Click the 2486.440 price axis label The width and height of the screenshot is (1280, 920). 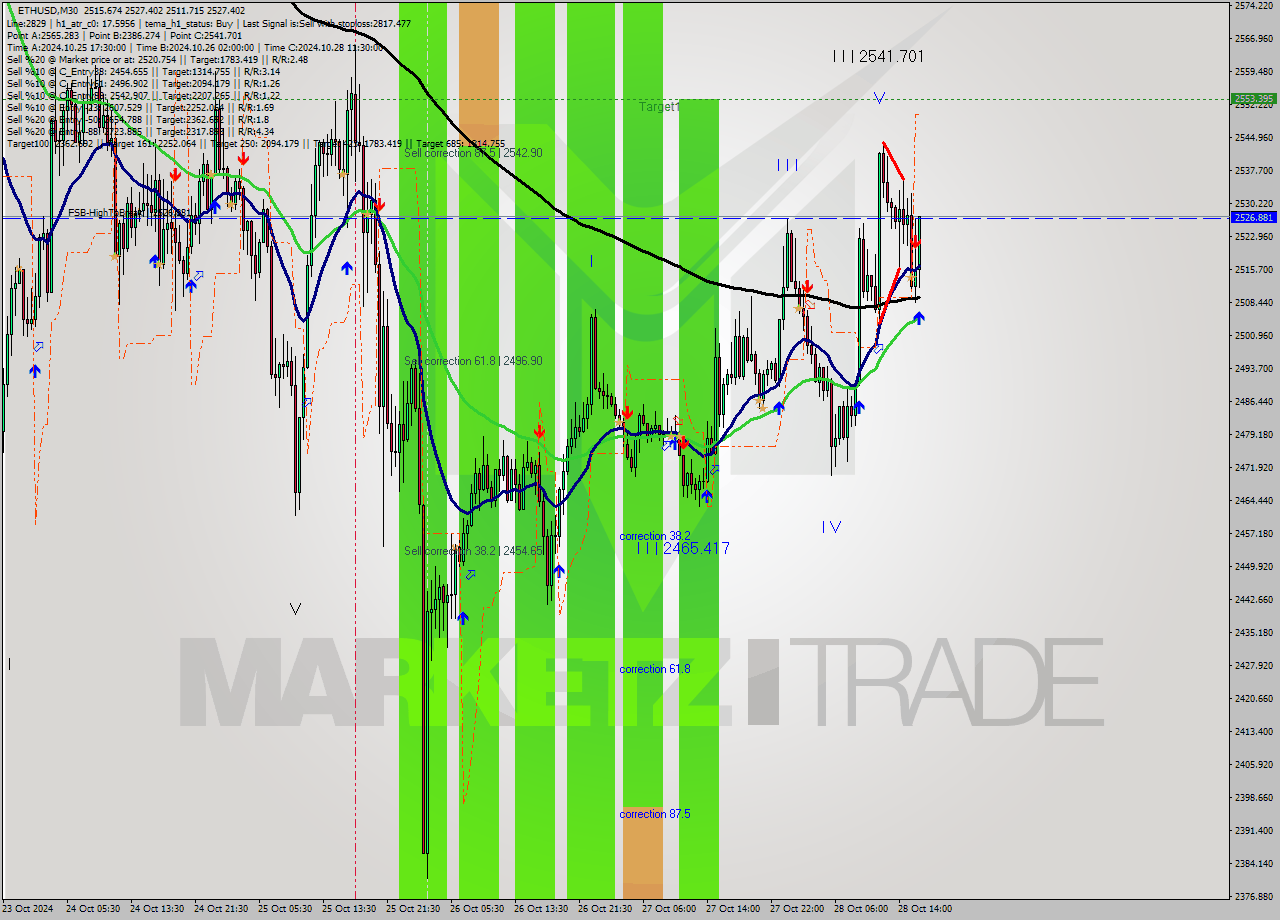tap(1253, 402)
